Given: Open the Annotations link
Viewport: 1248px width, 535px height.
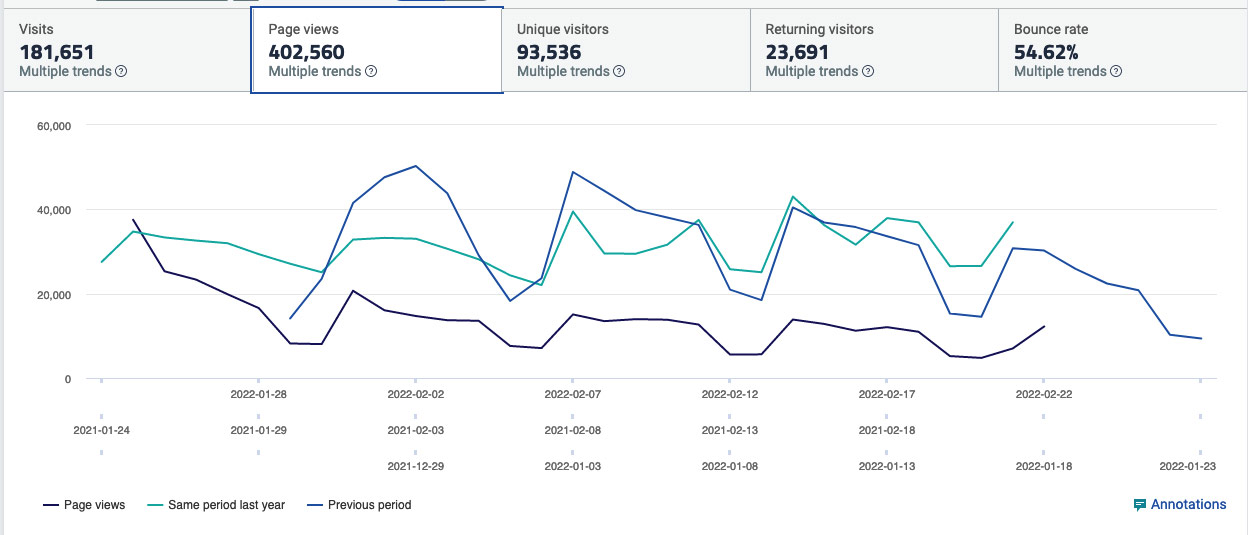Looking at the screenshot, I should tap(1180, 505).
